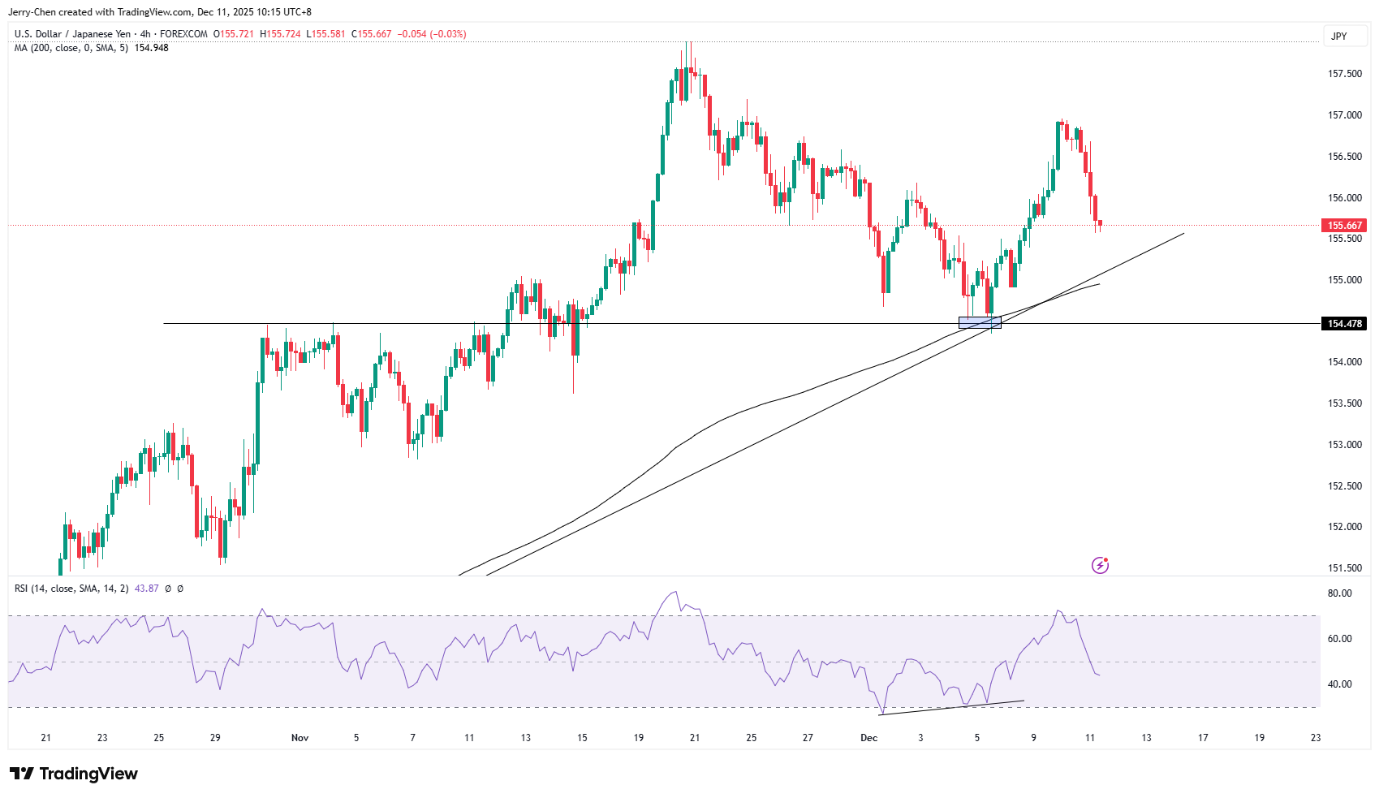1379x798 pixels.
Task: Click the second circle icon beside RSI value
Action: coord(180,589)
